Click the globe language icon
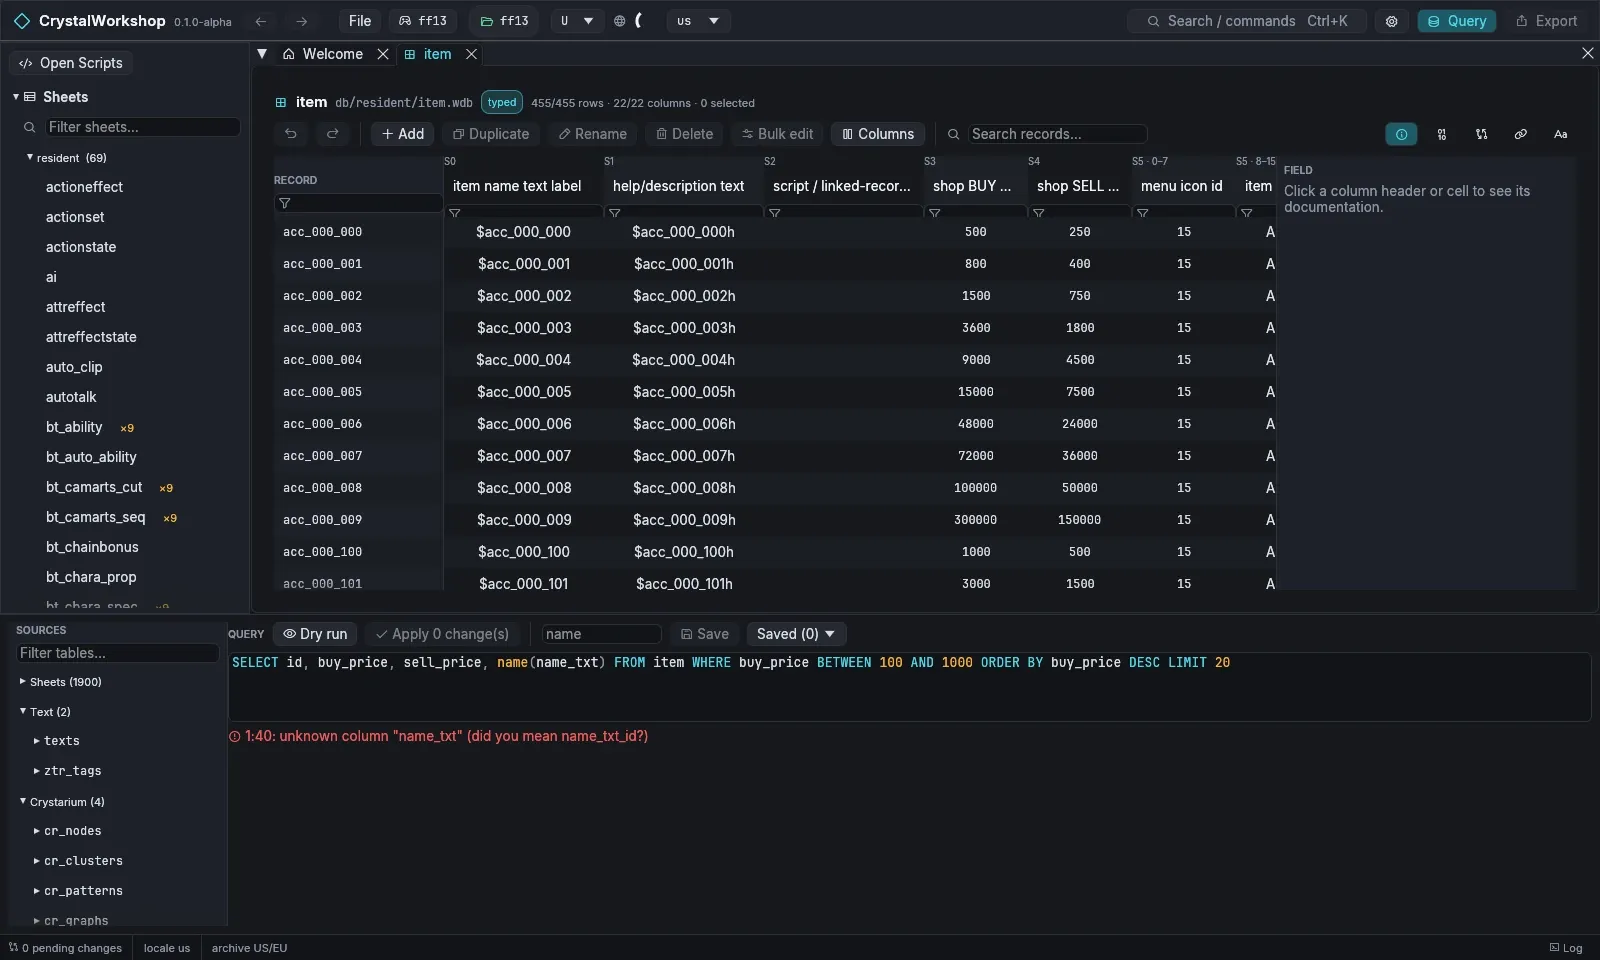The image size is (1600, 960). [620, 21]
